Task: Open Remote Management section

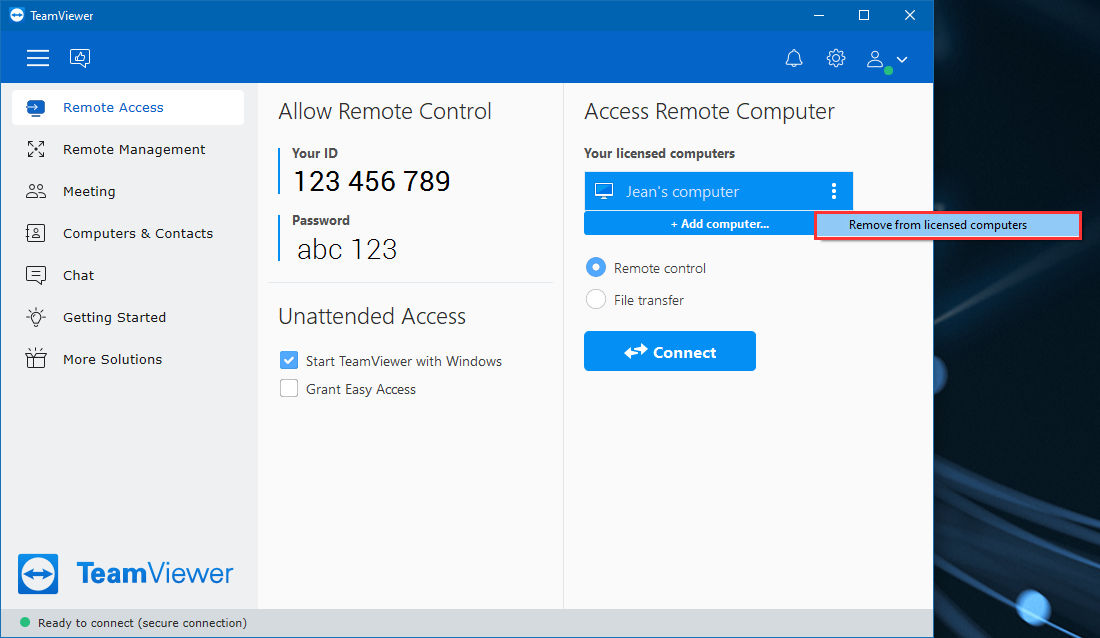Action: (x=134, y=149)
